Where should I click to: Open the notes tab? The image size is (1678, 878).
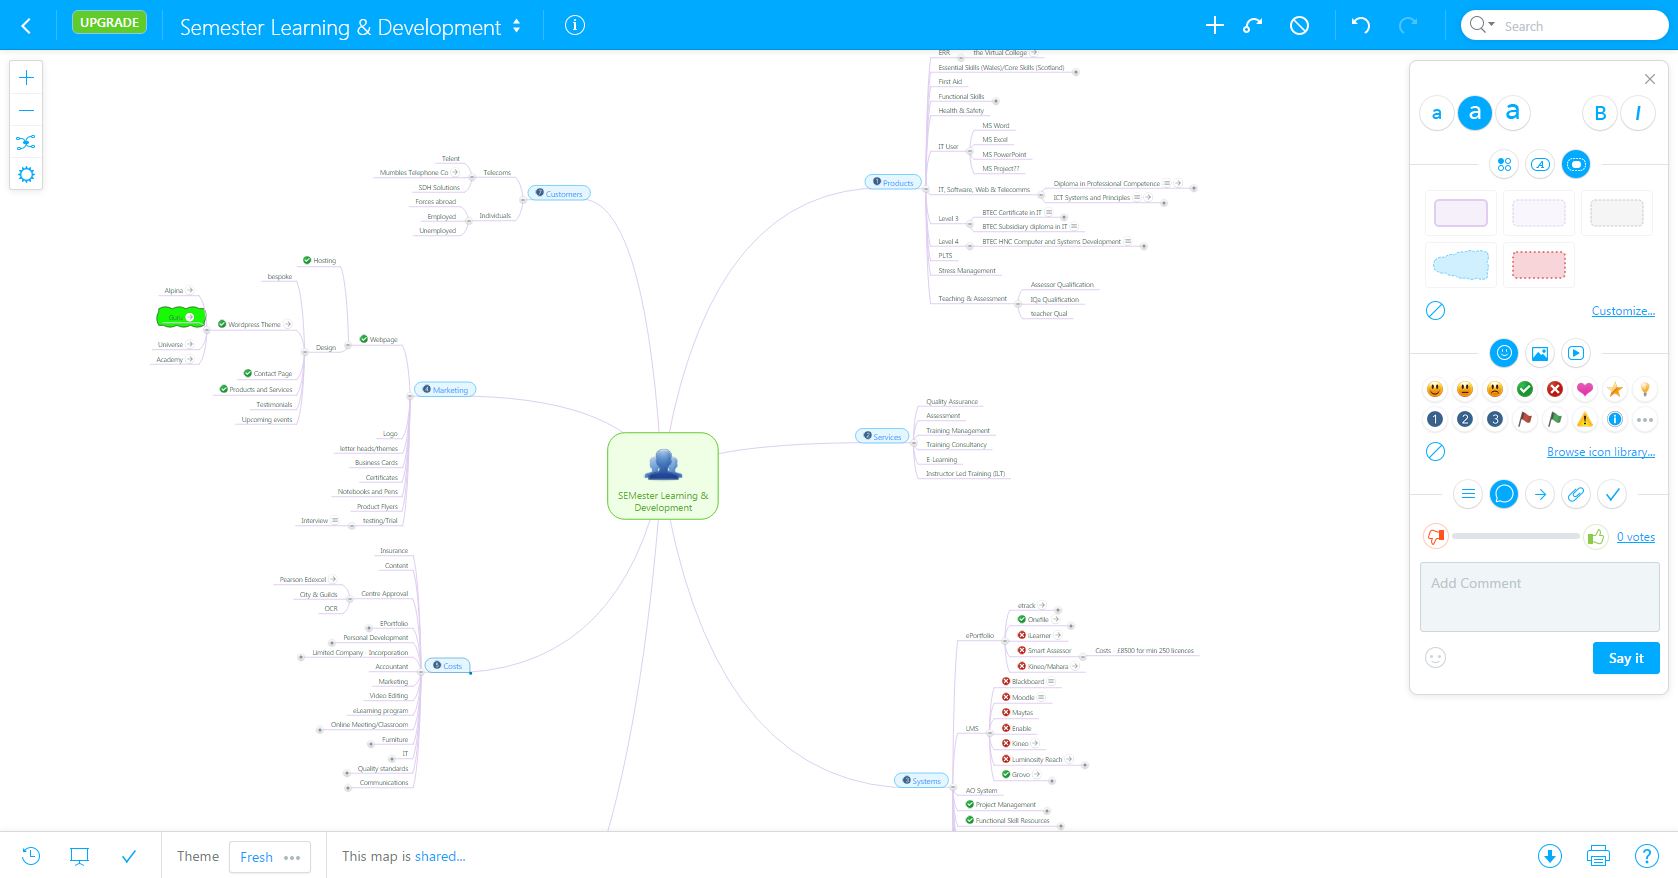pyautogui.click(x=1468, y=494)
